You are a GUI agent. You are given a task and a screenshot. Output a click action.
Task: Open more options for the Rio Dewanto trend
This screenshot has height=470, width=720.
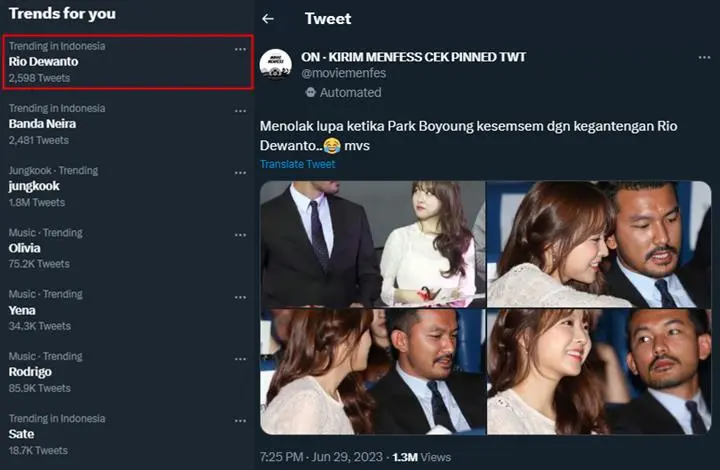point(240,49)
